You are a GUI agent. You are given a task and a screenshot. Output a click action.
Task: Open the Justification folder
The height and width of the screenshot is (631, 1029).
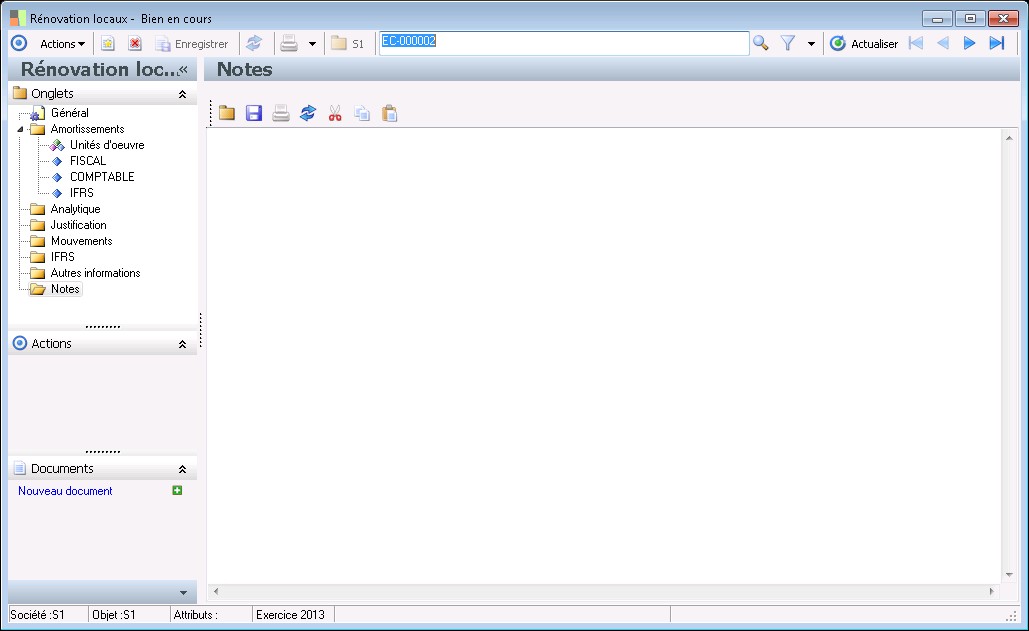[78, 225]
